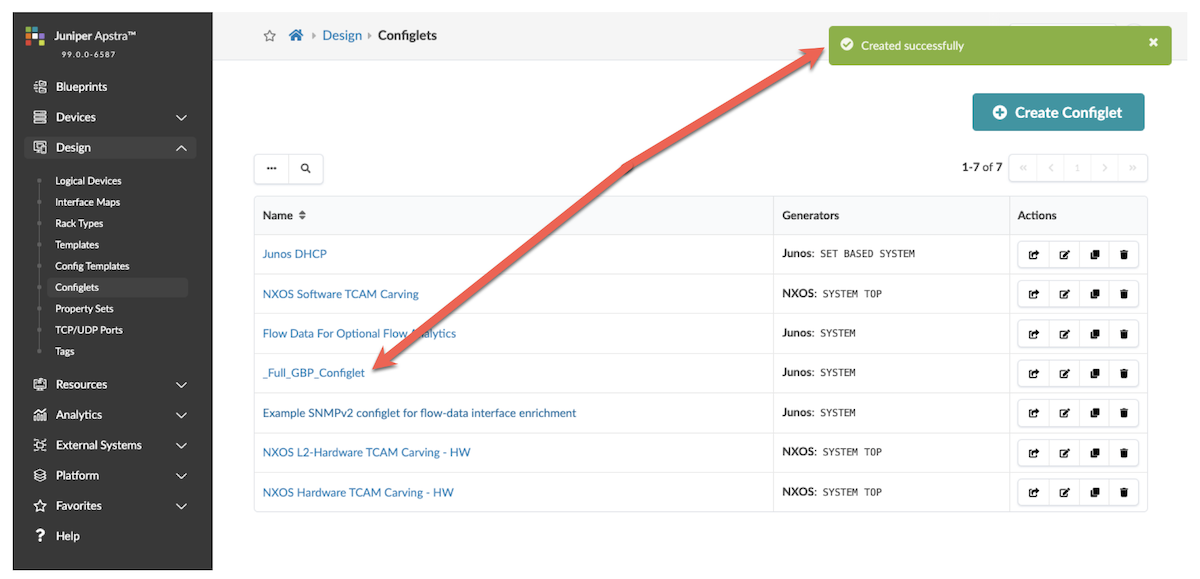Go to last page in pagination

point(1133,168)
